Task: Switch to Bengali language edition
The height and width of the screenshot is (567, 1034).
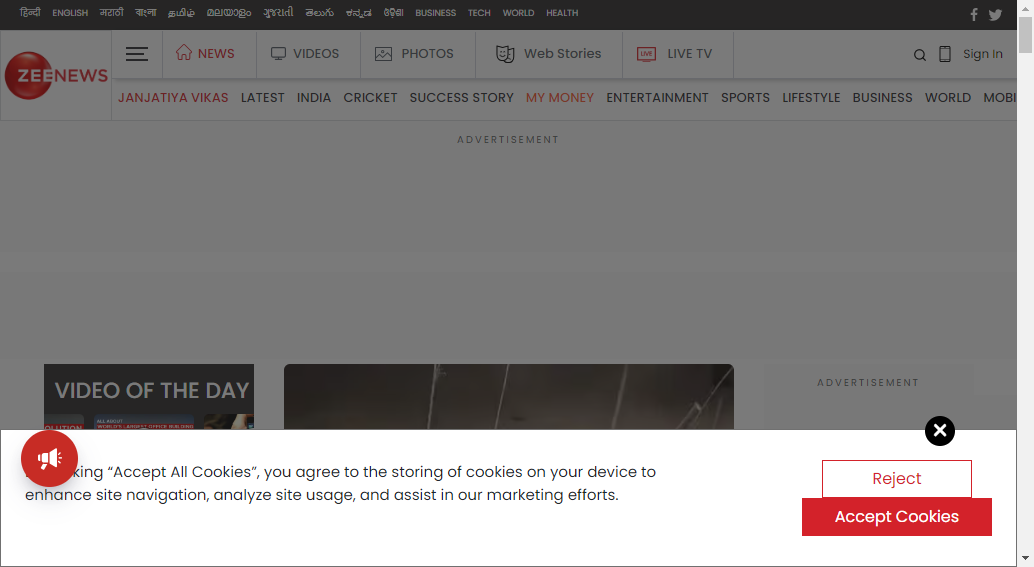Action: (146, 13)
